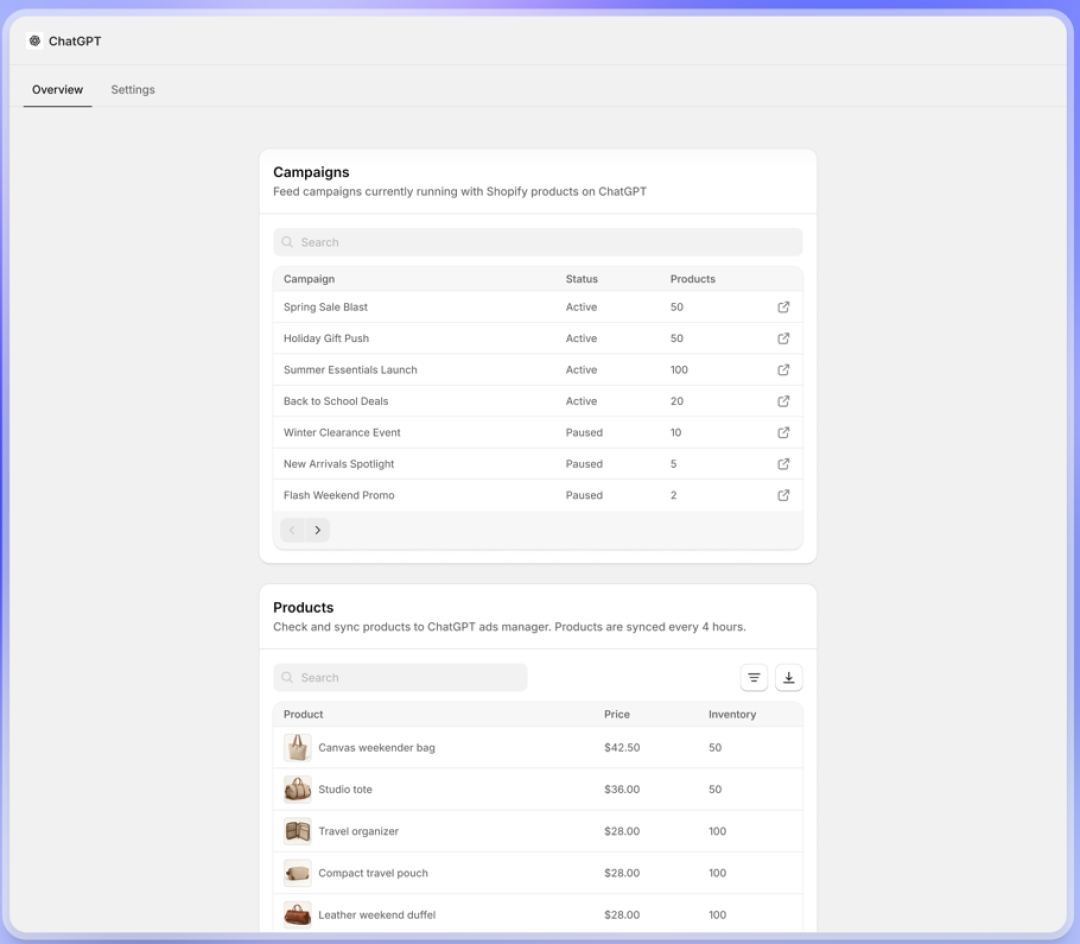Click the Travel organizer thumbnail
The image size is (1080, 944).
298,831
